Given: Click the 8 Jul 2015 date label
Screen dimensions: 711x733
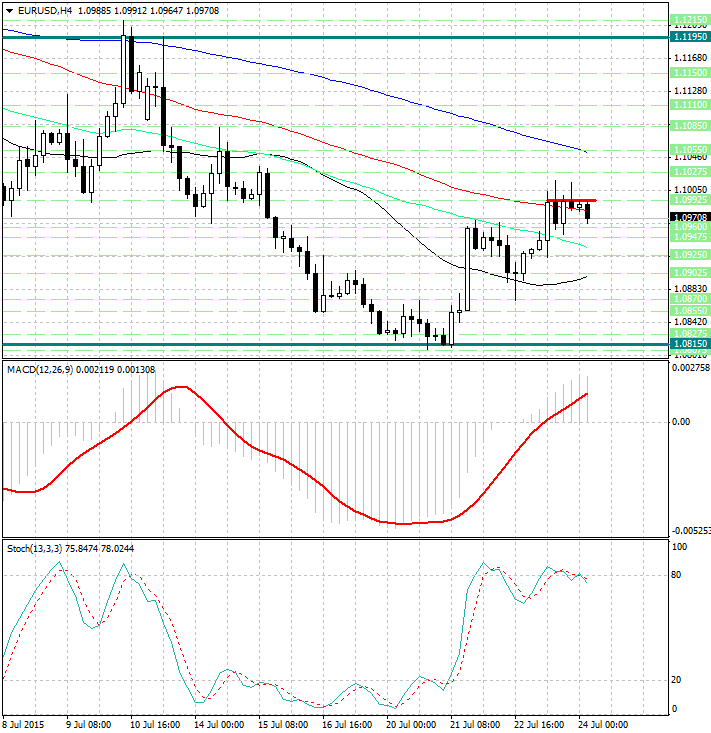Looking at the screenshot, I should coord(23,725).
